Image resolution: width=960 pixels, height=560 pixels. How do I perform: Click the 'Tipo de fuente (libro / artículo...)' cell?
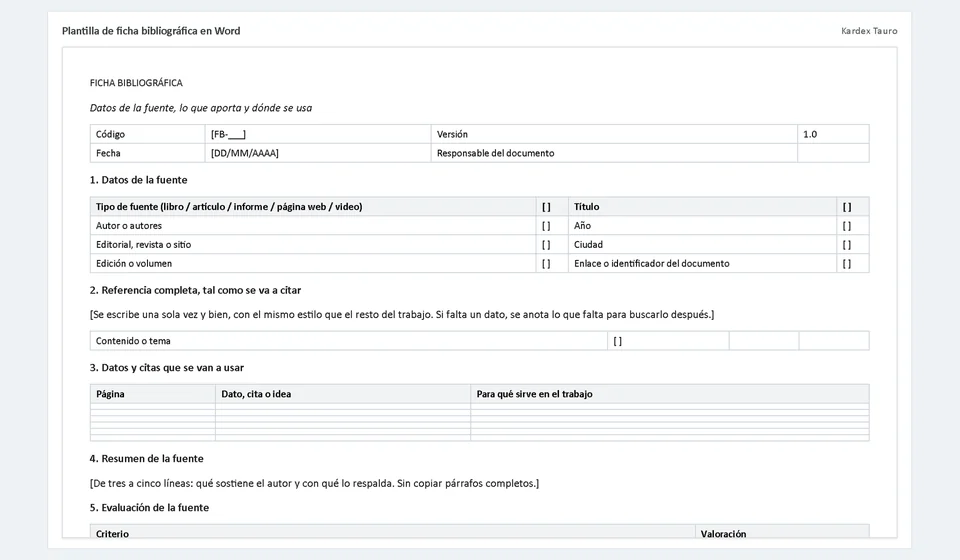point(313,207)
